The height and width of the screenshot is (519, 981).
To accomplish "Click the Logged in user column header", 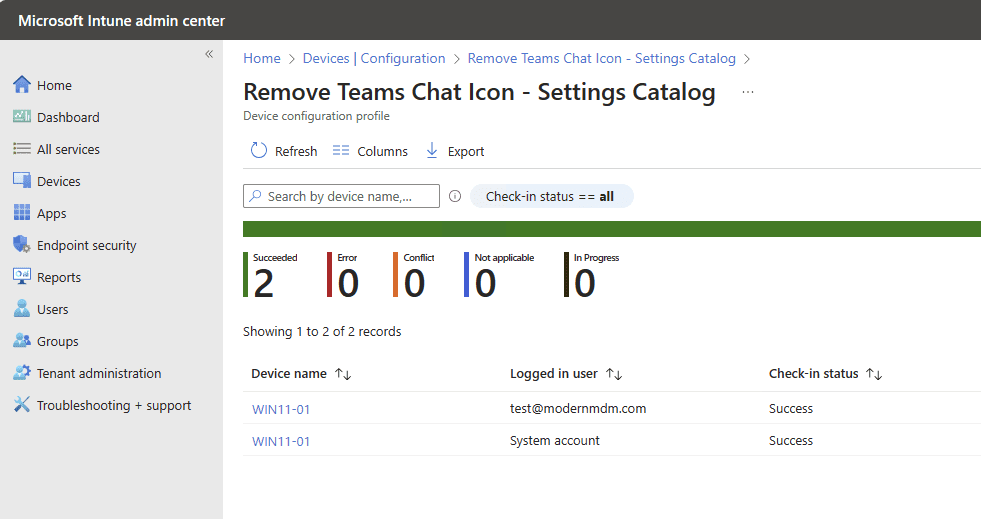I will pyautogui.click(x=554, y=373).
